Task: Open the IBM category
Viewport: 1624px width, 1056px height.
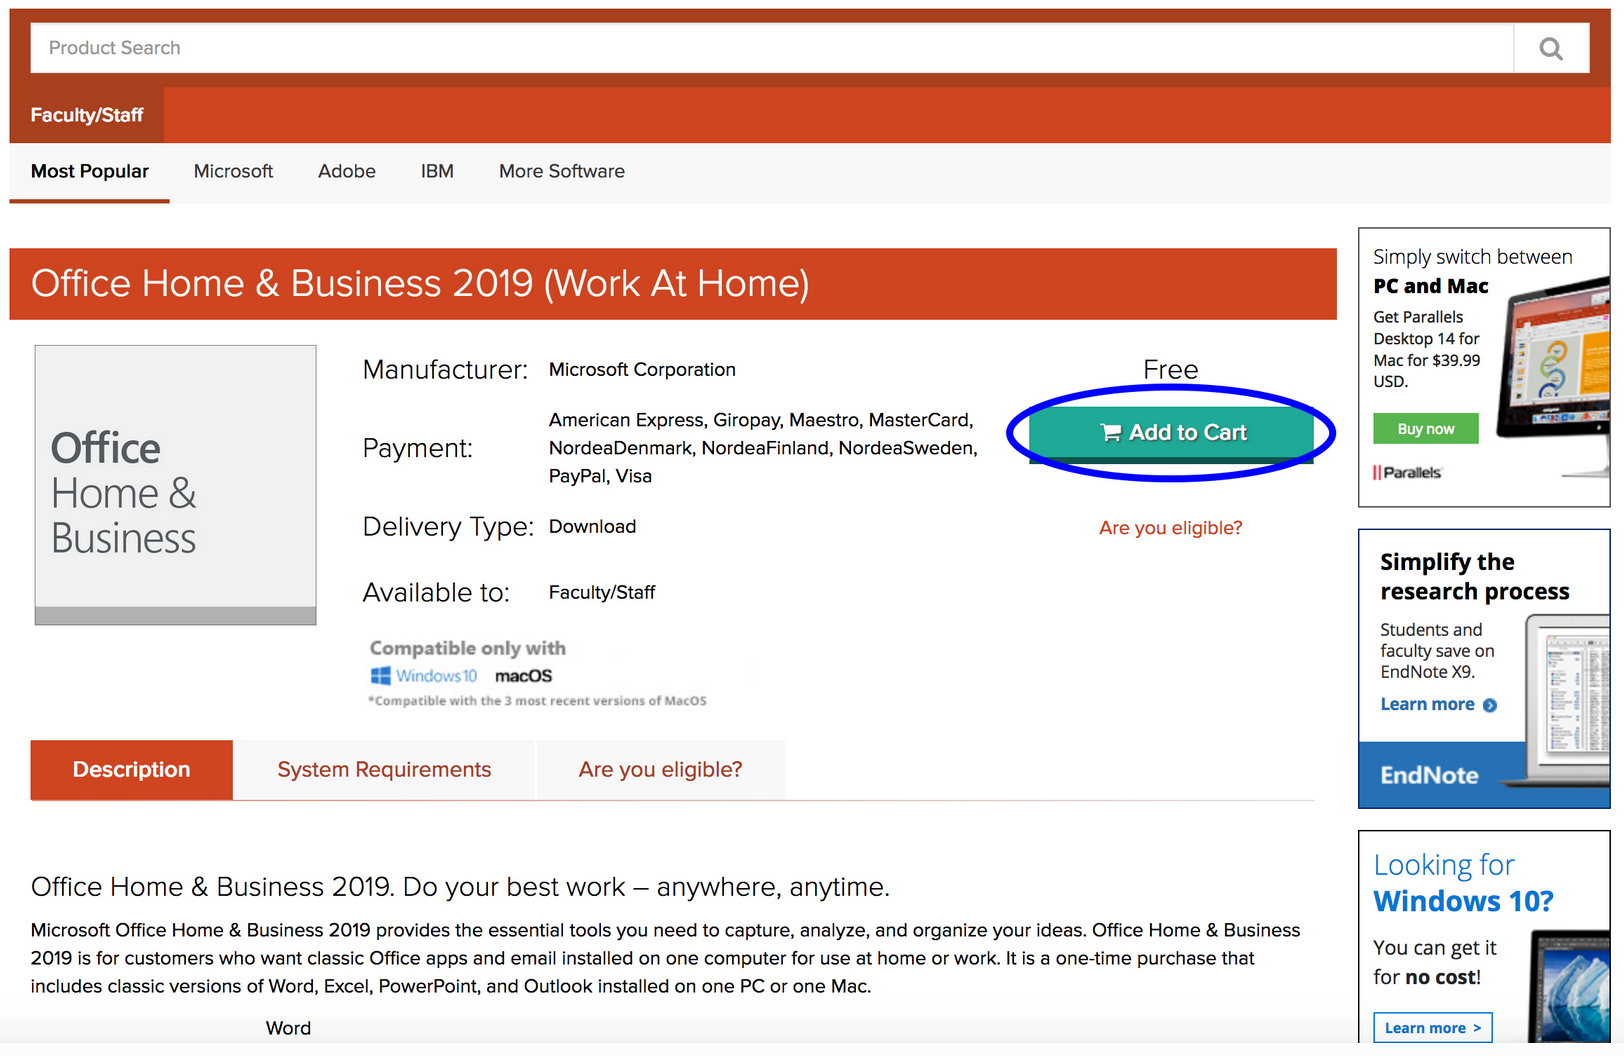Action: click(x=437, y=172)
